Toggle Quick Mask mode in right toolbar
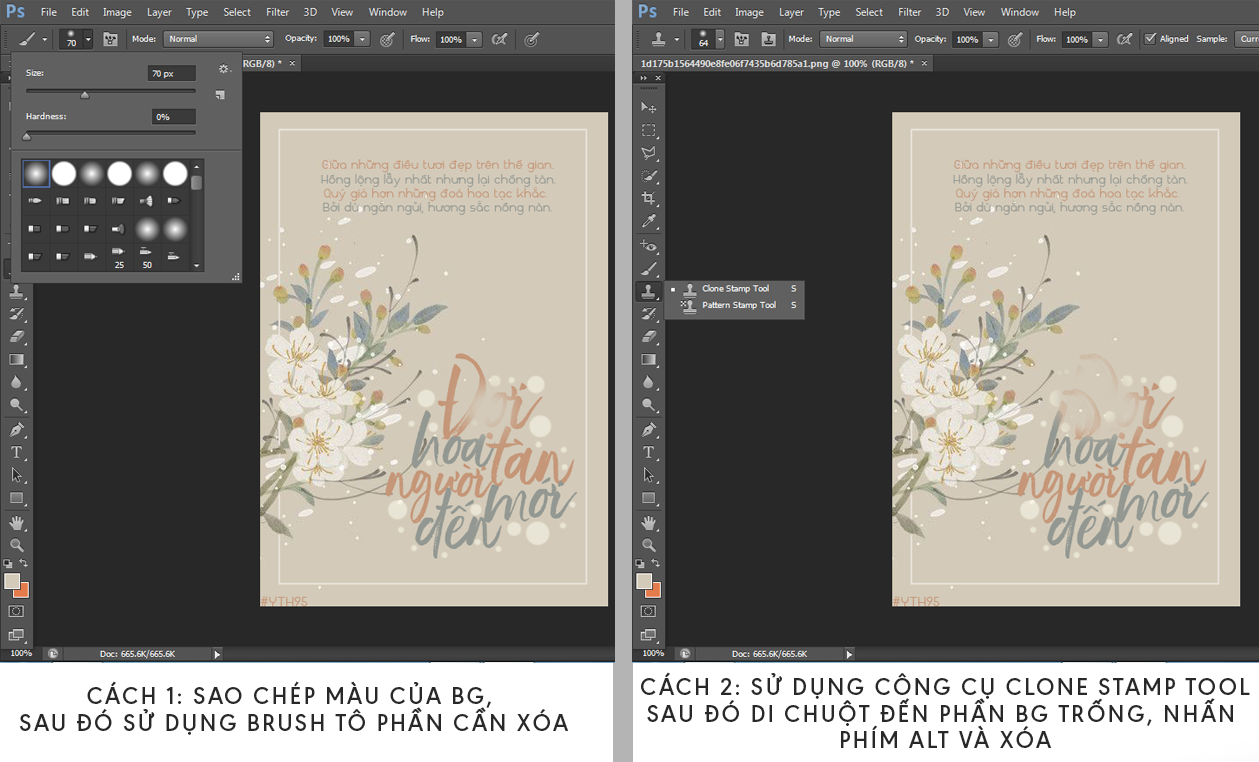The height and width of the screenshot is (762, 1259). [x=649, y=610]
